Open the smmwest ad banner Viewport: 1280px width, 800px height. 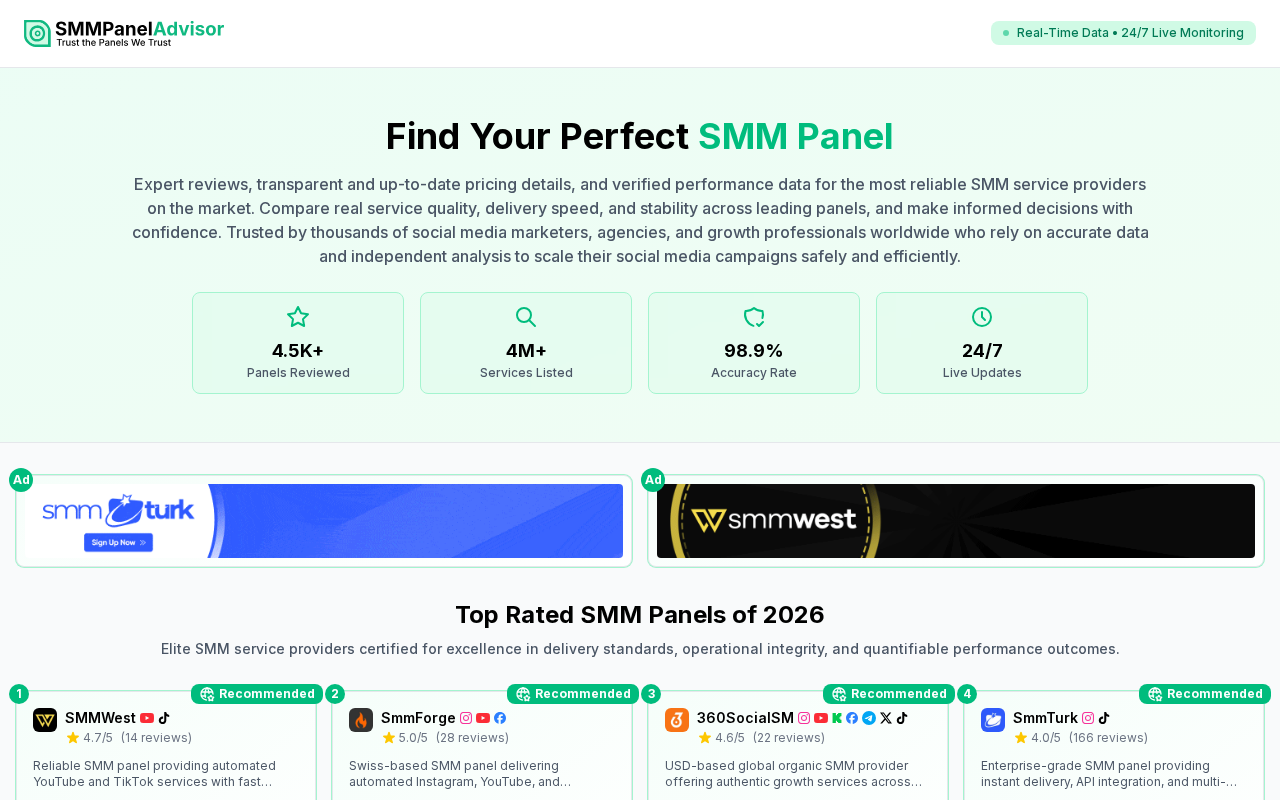pyautogui.click(x=956, y=521)
